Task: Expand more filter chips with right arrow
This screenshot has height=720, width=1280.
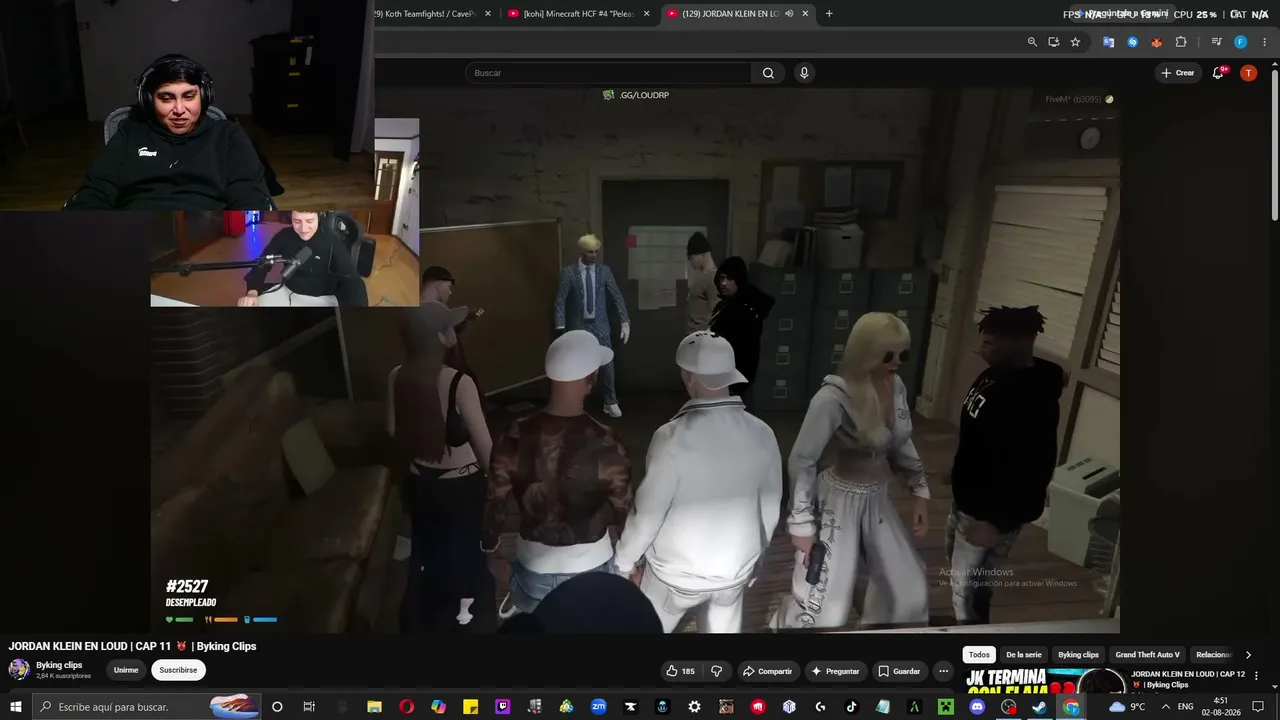Action: [x=1248, y=655]
